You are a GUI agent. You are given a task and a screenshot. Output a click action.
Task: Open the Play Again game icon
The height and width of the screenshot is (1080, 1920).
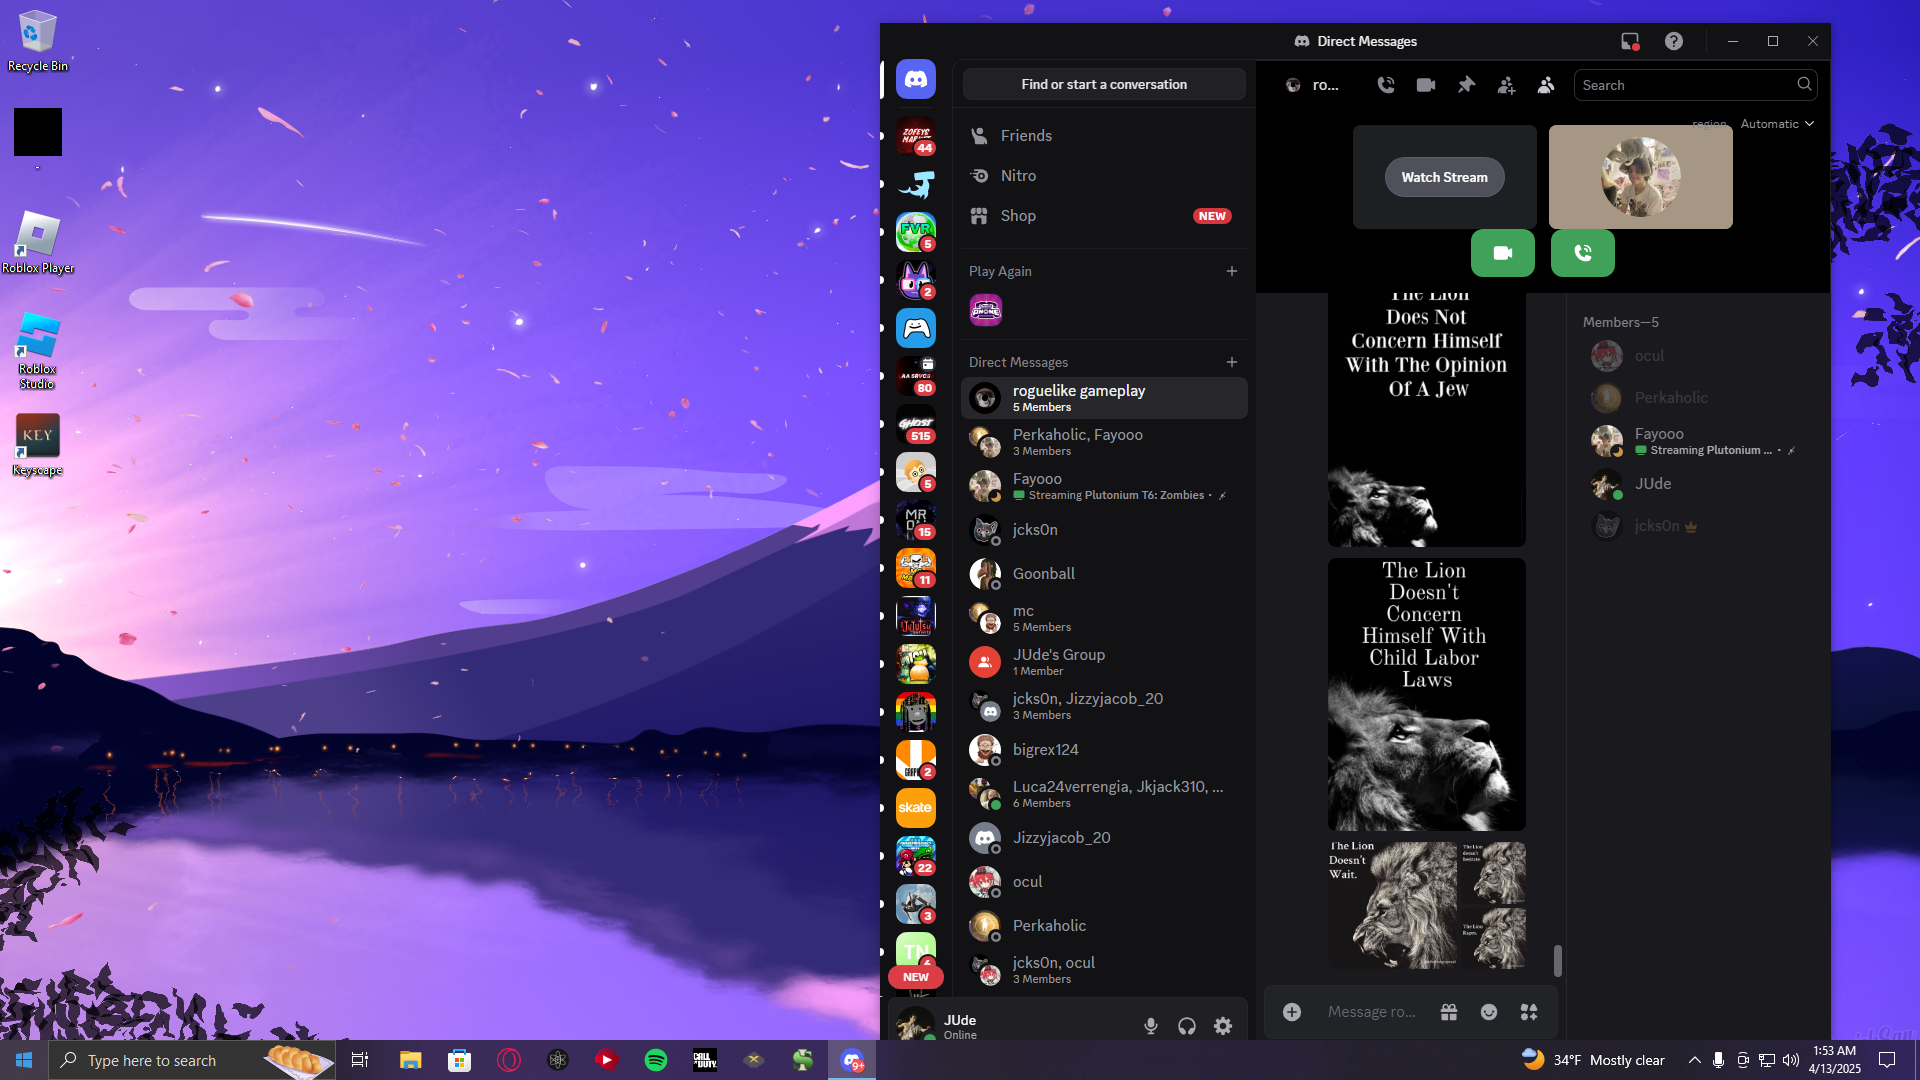pos(986,311)
